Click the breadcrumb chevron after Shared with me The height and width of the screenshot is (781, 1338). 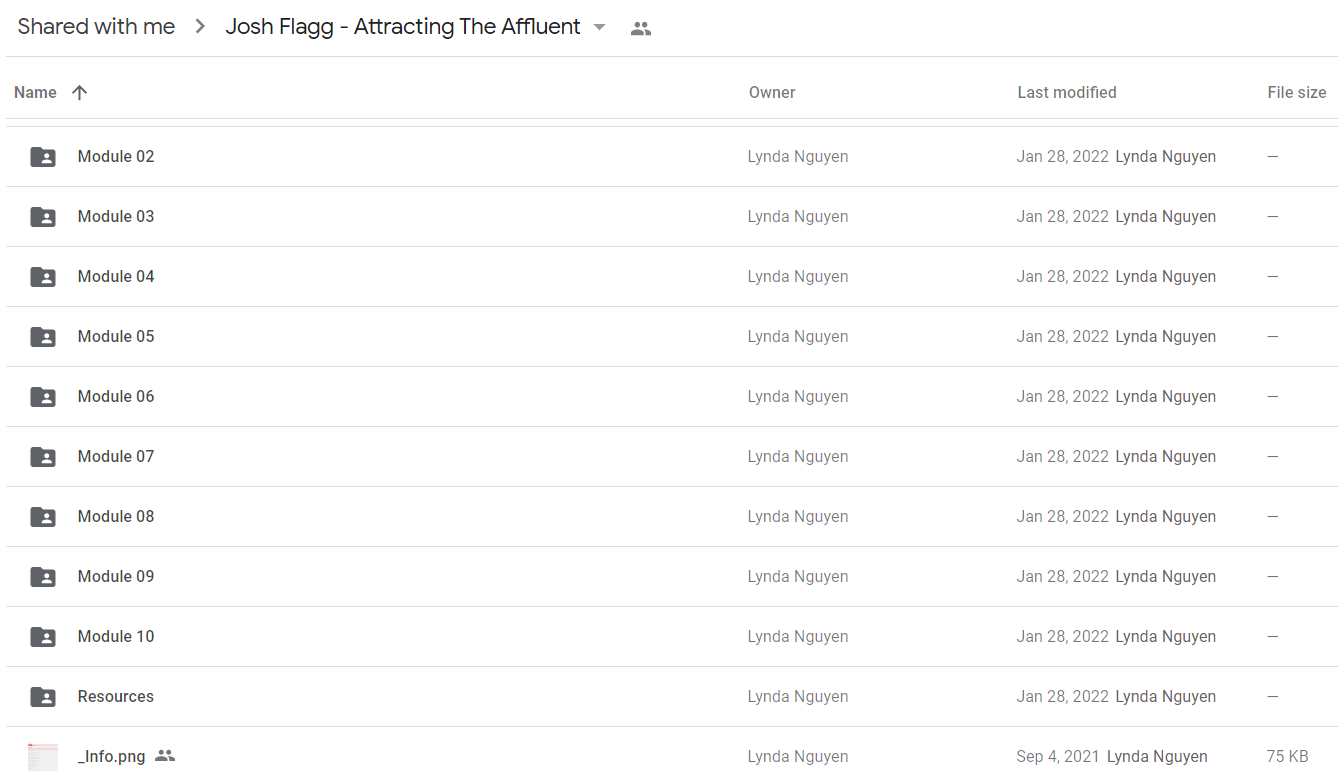(x=200, y=27)
